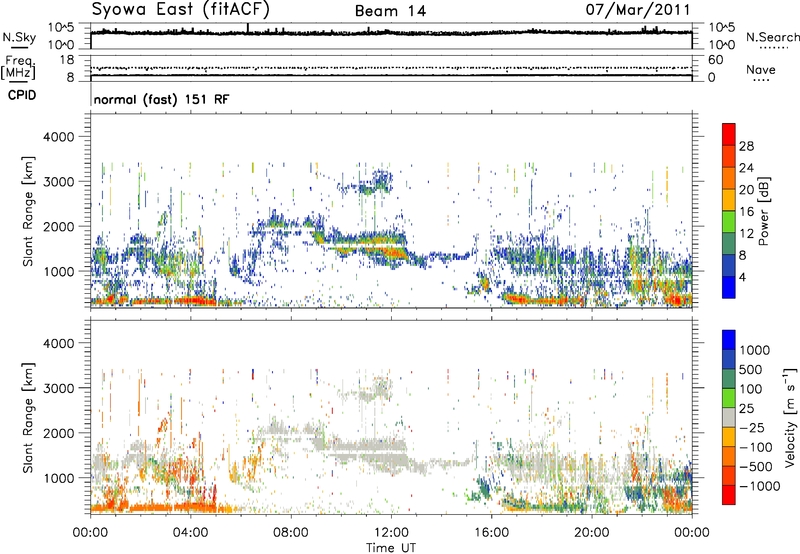Click the blue bottom of the Power color bar

729,287
